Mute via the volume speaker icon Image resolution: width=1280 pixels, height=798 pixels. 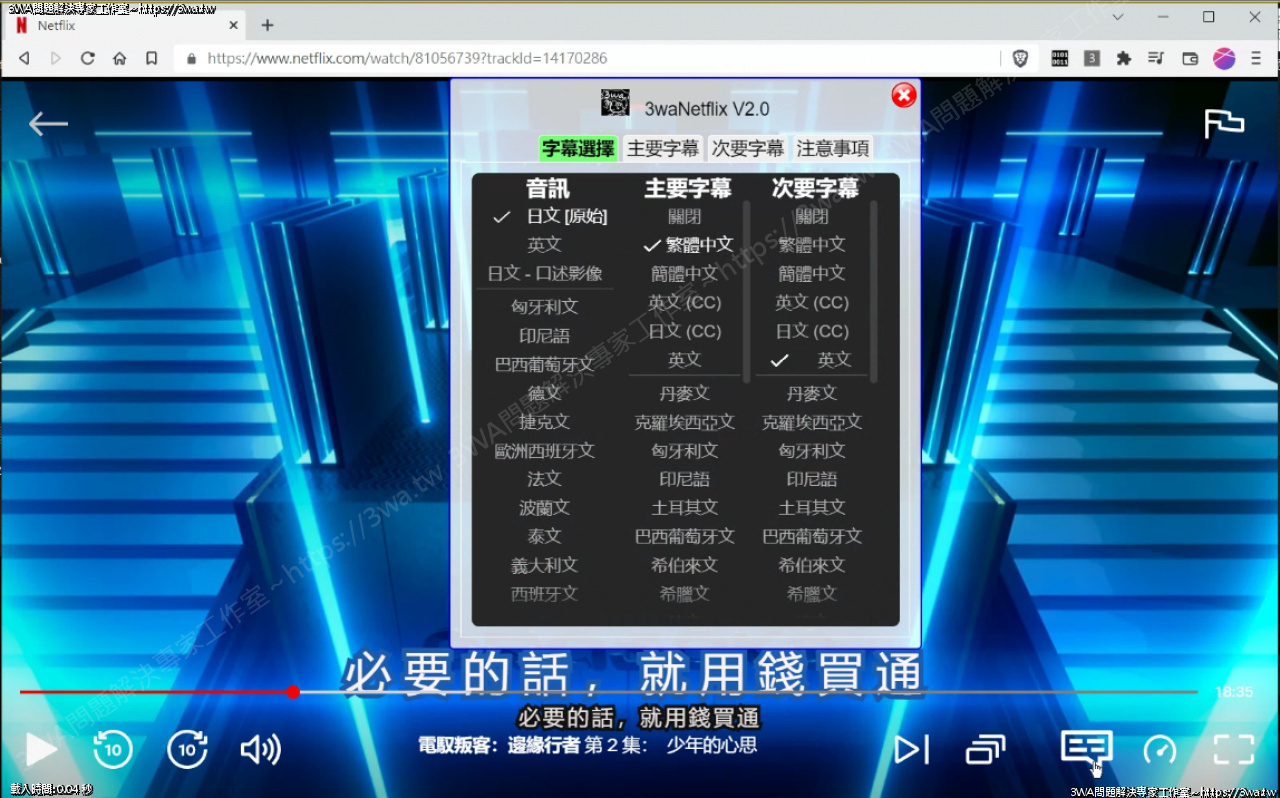click(x=259, y=748)
